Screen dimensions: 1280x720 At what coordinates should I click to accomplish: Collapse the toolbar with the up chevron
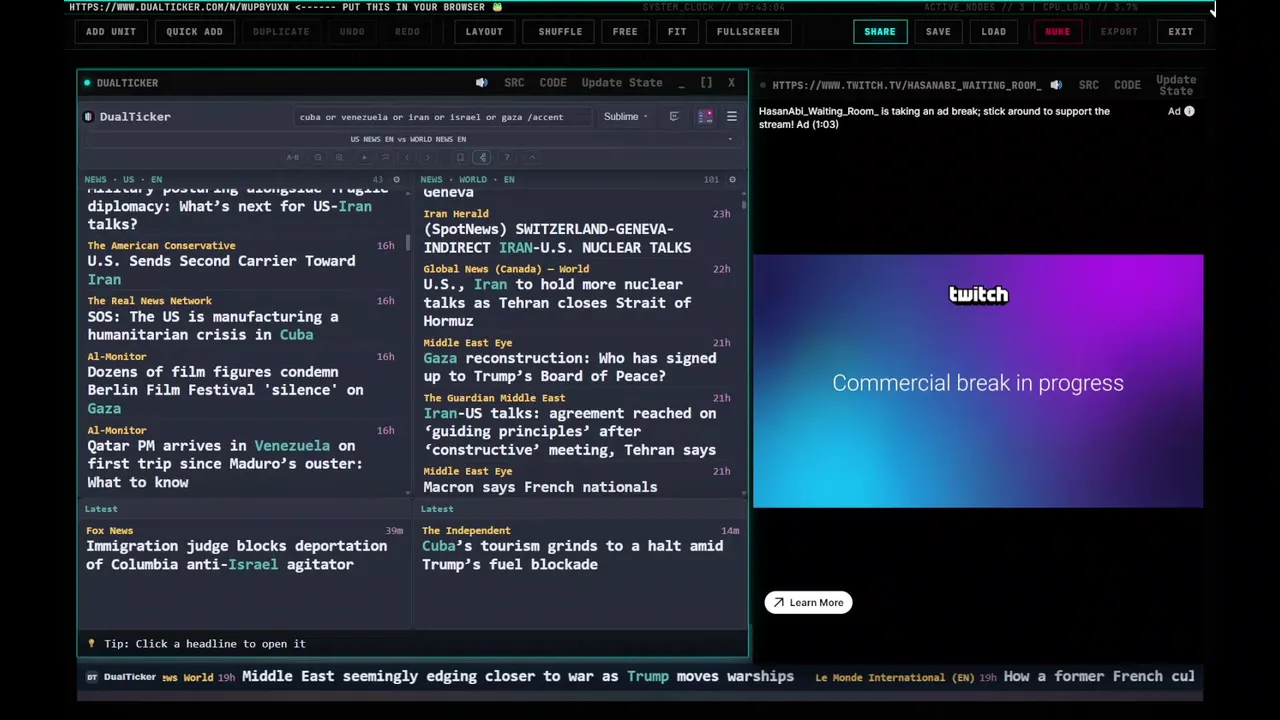532,157
